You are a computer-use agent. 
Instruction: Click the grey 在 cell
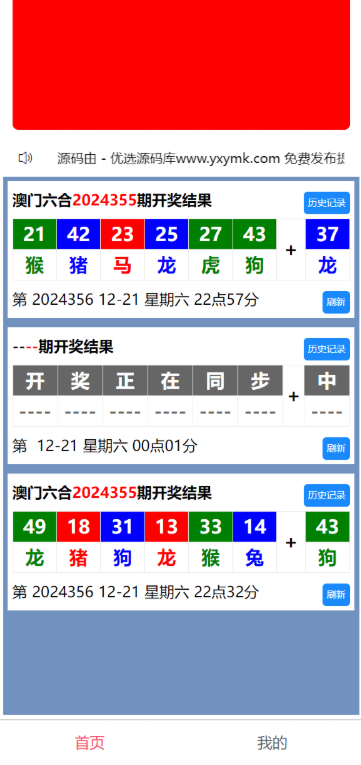pos(170,381)
